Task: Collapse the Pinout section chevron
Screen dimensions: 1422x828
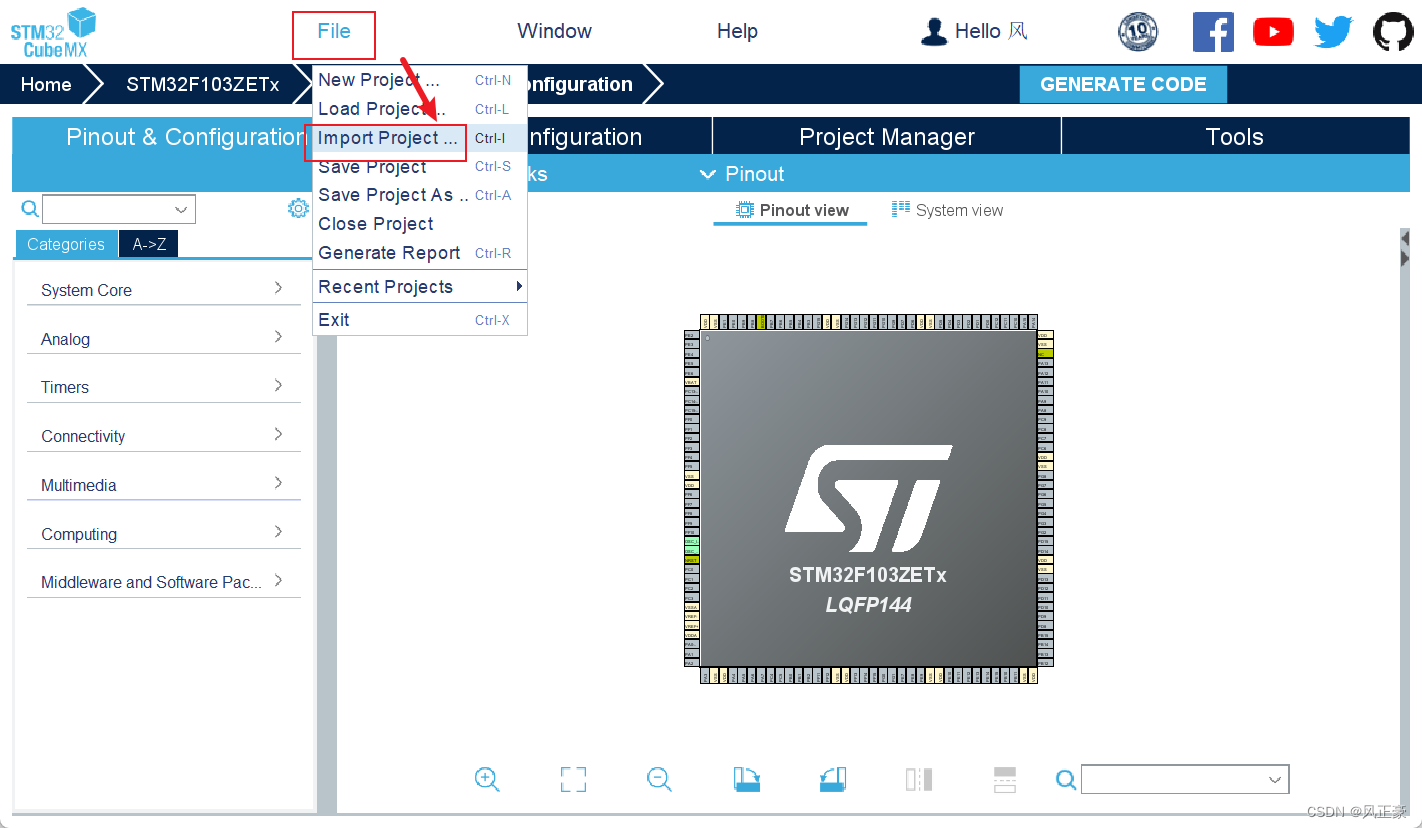Action: 708,174
